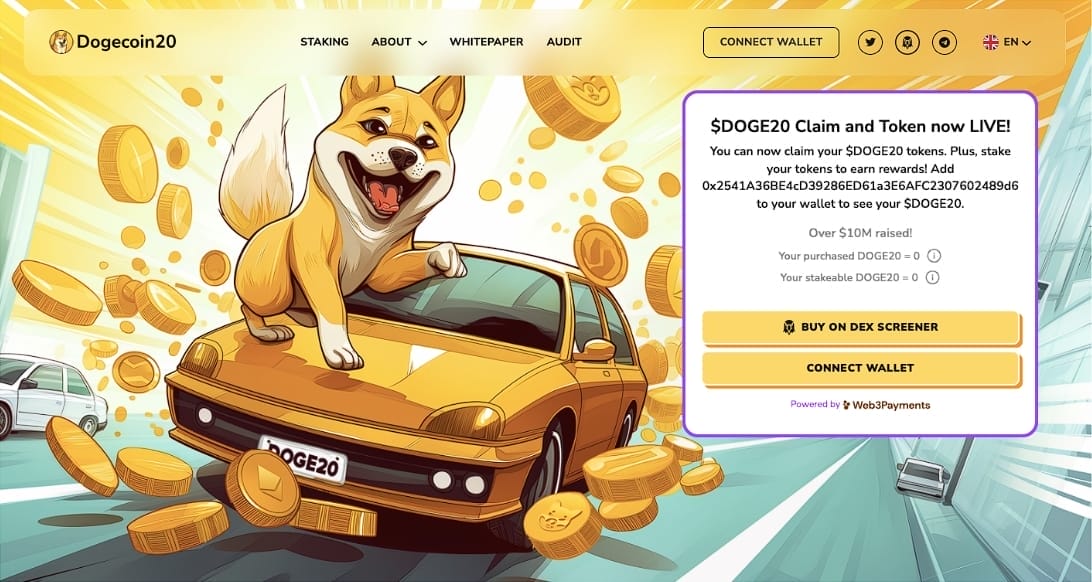Click Buy on DEX Screener button
The width and height of the screenshot is (1092, 582).
coord(861,328)
